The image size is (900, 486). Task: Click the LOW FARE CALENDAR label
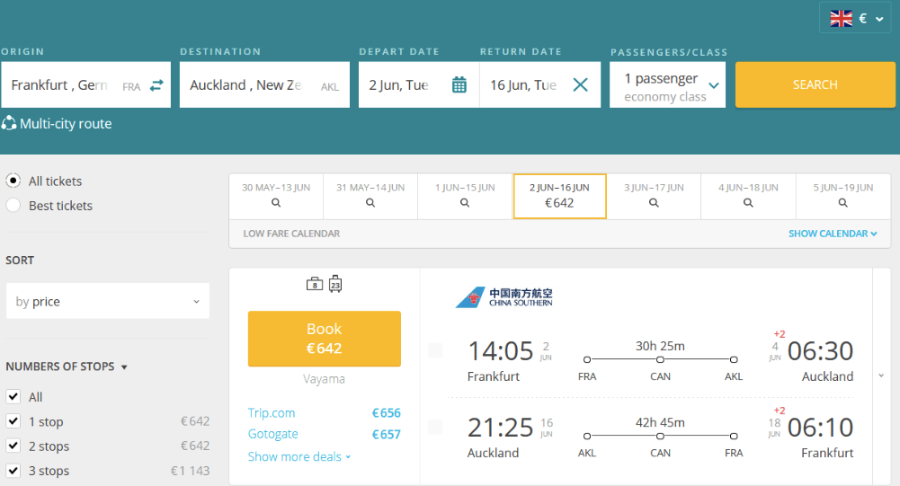292,234
